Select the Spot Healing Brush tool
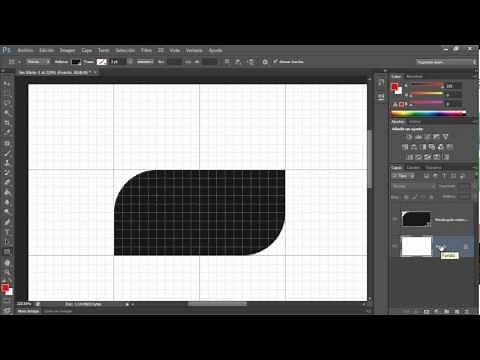Image resolution: width=480 pixels, height=360 pixels. (x=7, y=143)
